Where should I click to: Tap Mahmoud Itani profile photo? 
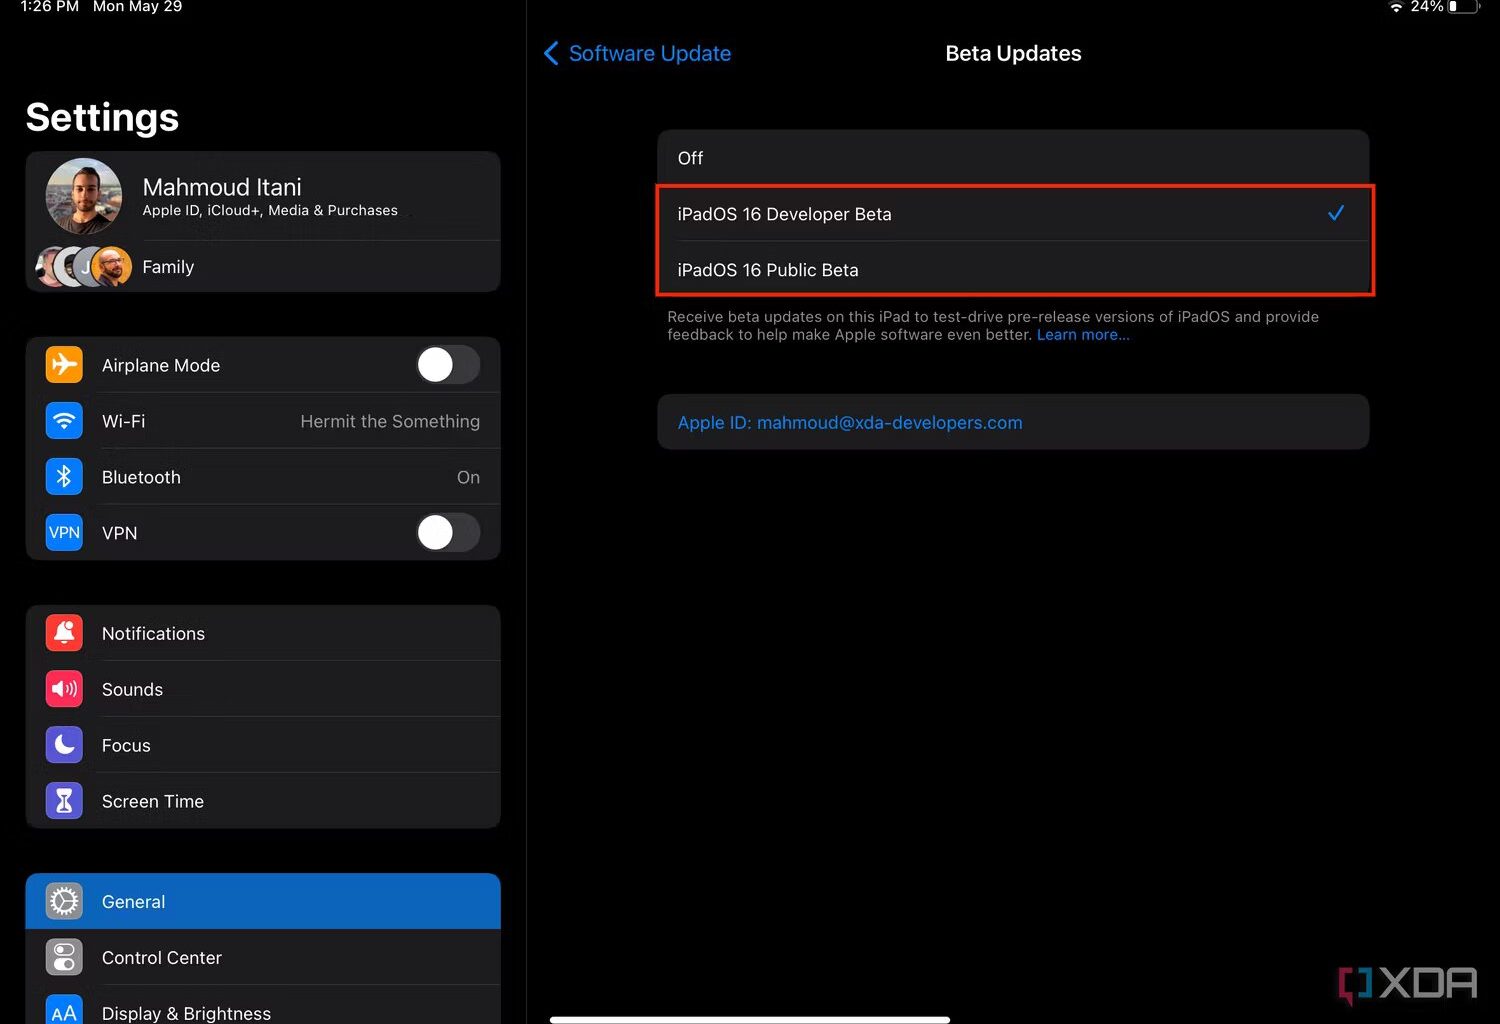[x=84, y=196]
